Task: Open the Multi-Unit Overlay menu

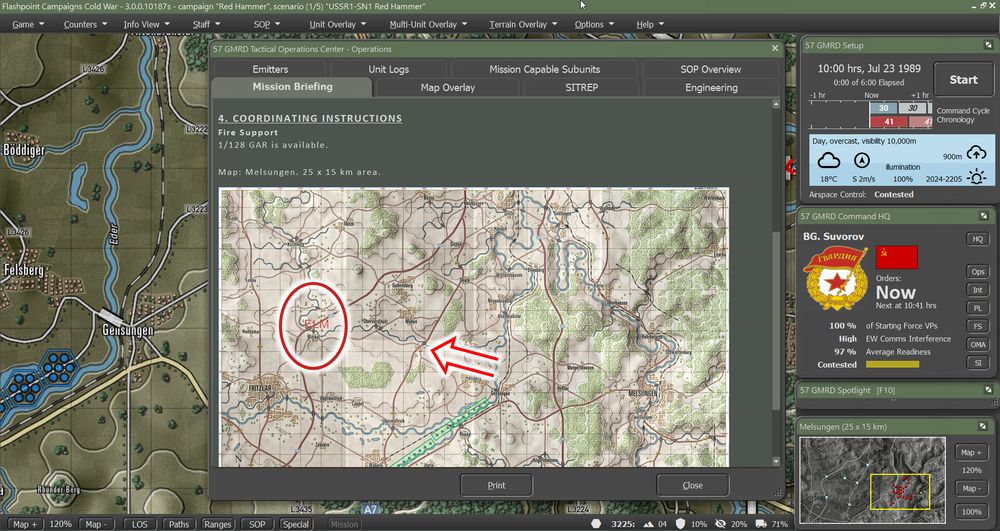Action: [x=428, y=24]
